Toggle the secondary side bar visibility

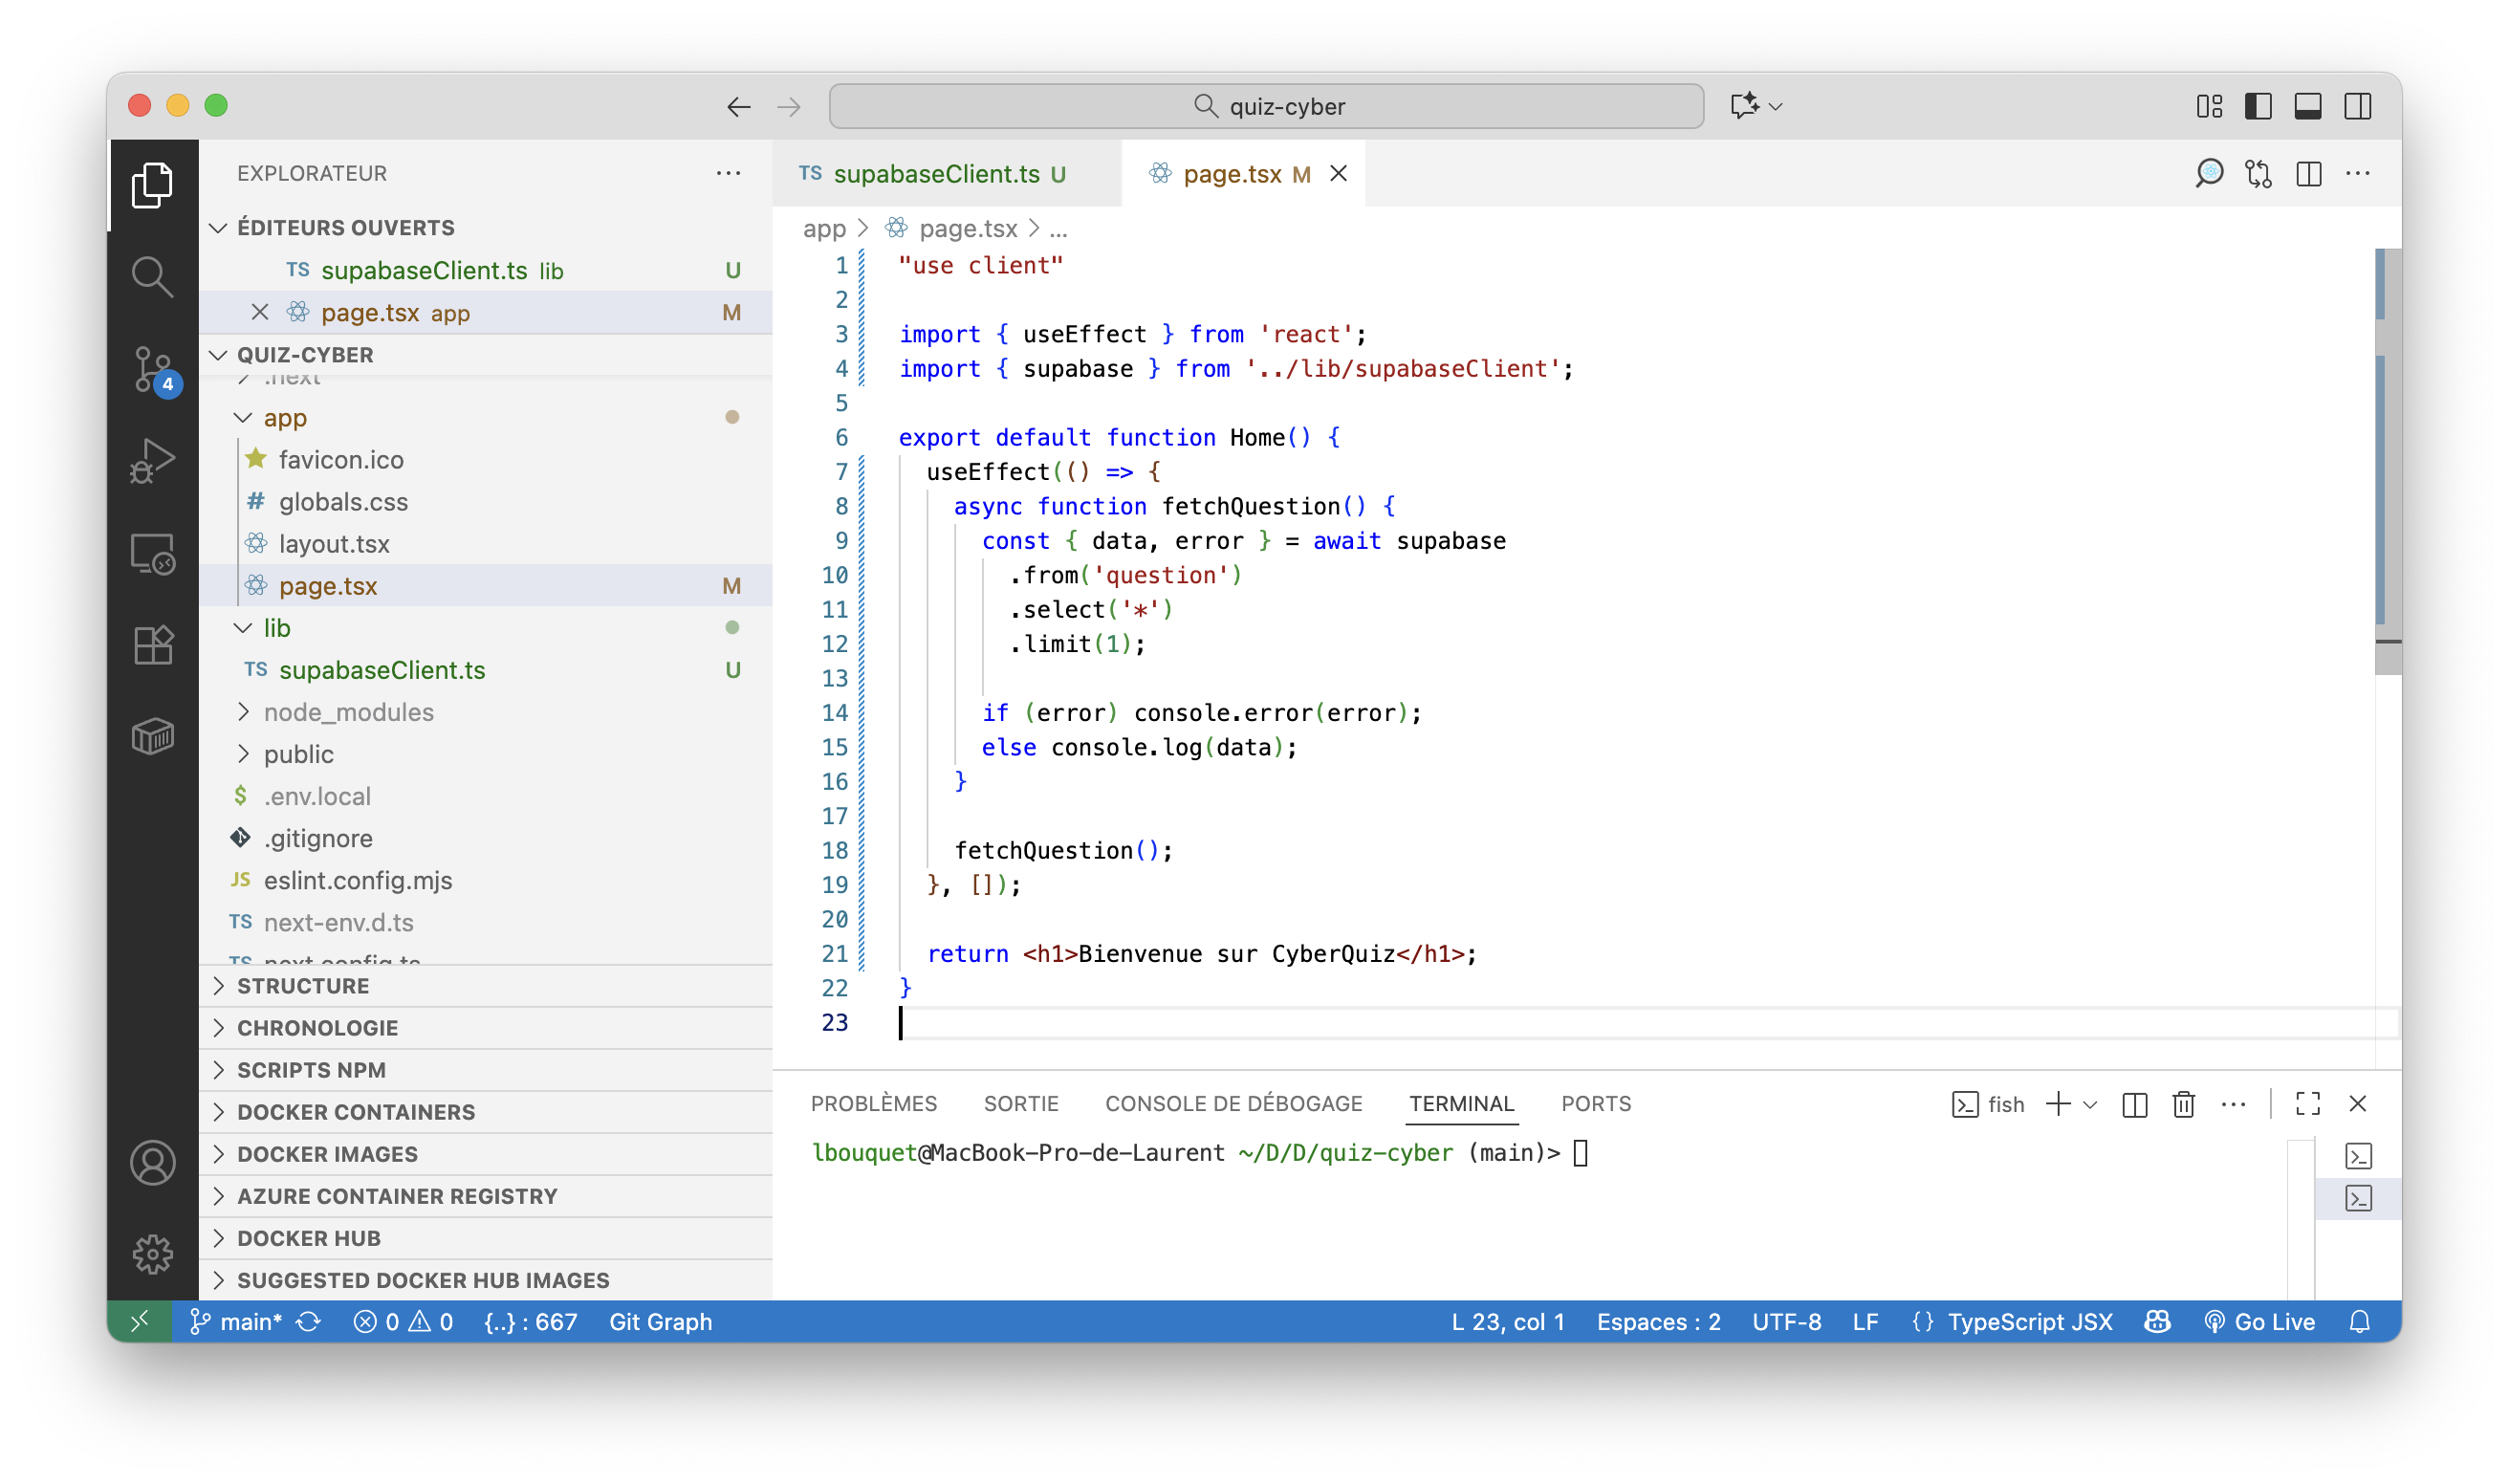[2357, 106]
